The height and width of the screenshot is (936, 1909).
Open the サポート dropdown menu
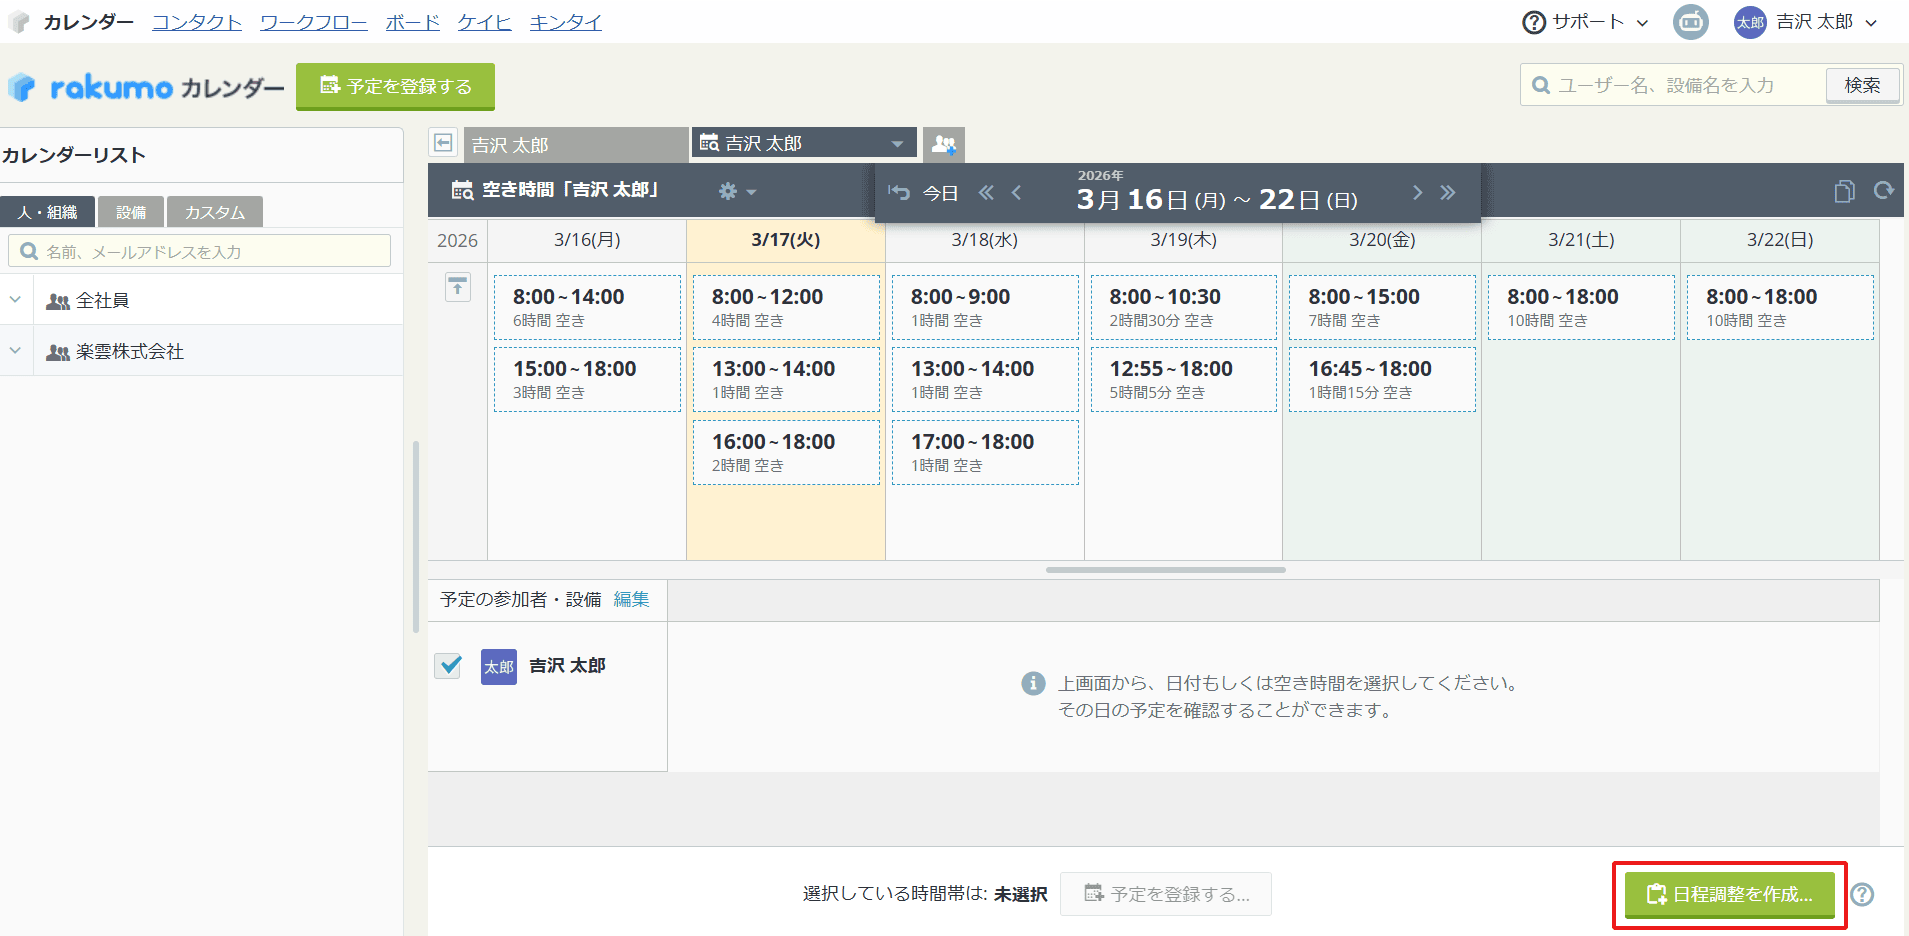1586,22
